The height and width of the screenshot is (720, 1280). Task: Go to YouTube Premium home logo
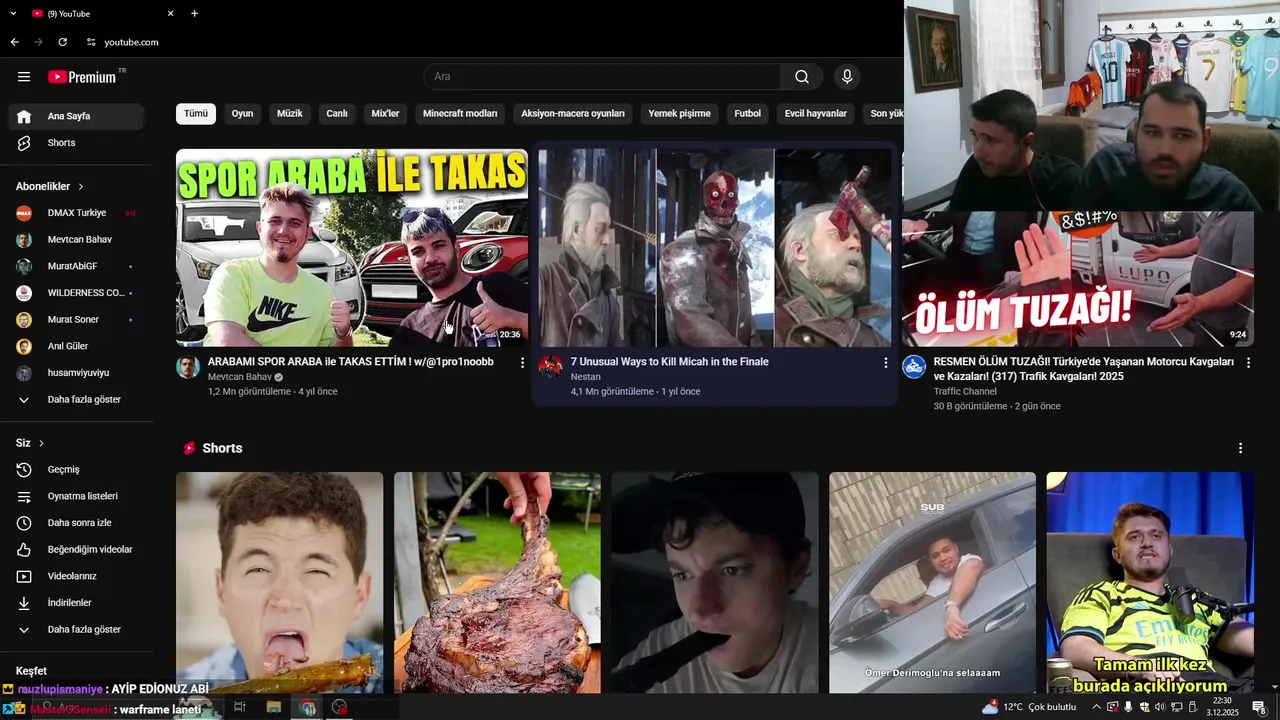click(x=84, y=77)
